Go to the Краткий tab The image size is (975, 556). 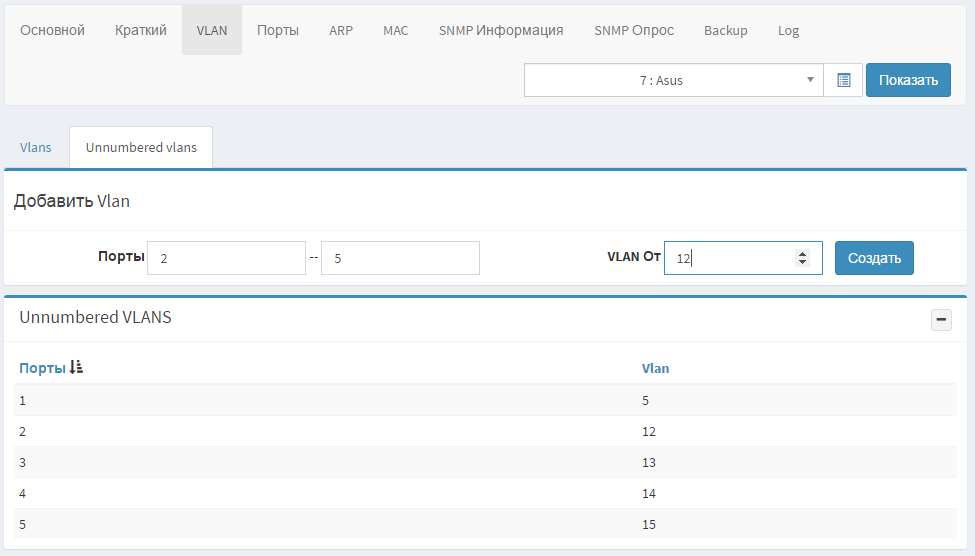pyautogui.click(x=141, y=30)
